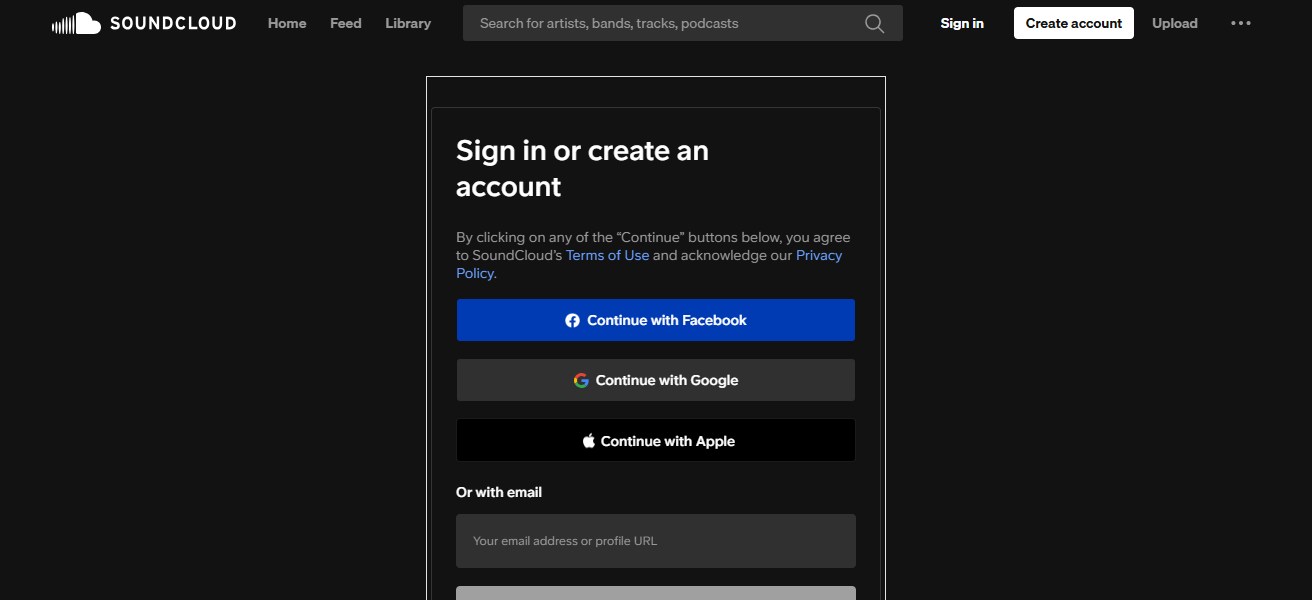1312x600 pixels.
Task: Go to the Home page
Action: (287, 23)
